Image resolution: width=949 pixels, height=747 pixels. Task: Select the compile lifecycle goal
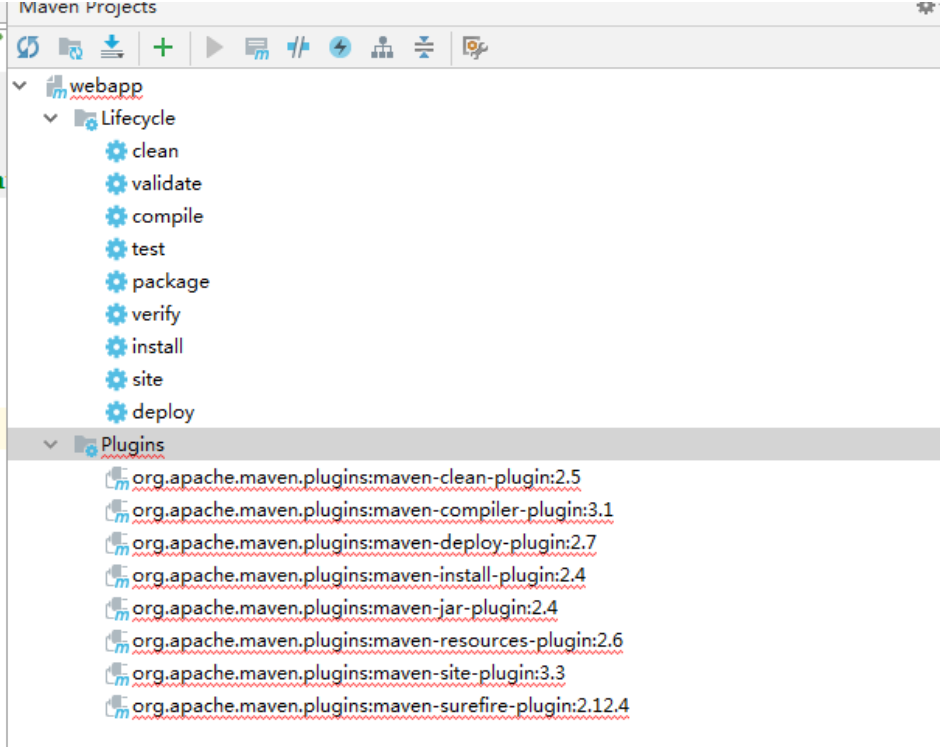168,217
